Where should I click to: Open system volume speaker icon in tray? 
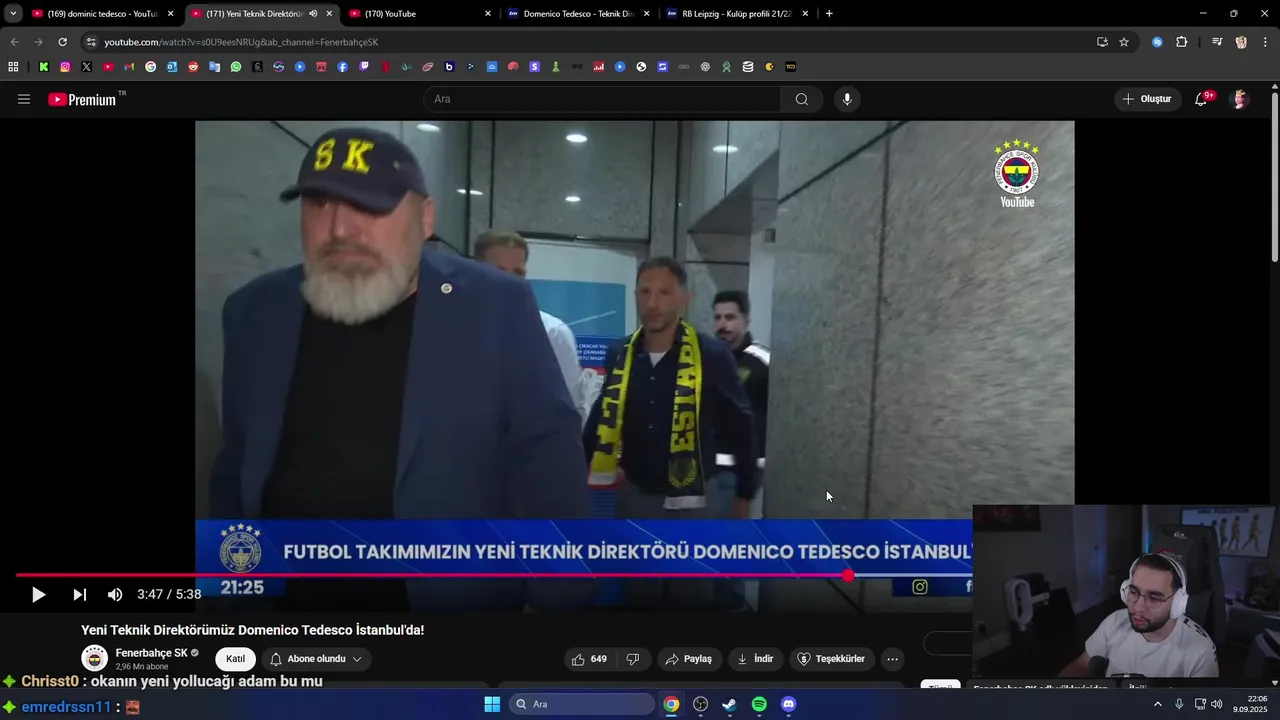[1217, 704]
